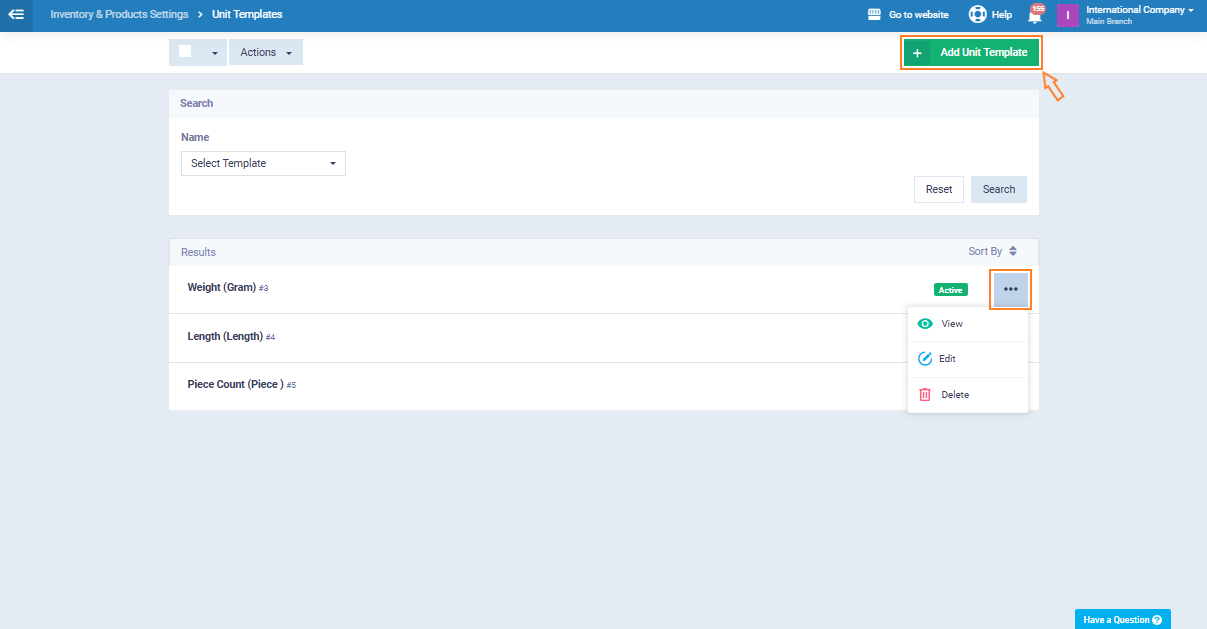Click the trash icon beside Delete
This screenshot has width=1207, height=629.
tap(925, 395)
